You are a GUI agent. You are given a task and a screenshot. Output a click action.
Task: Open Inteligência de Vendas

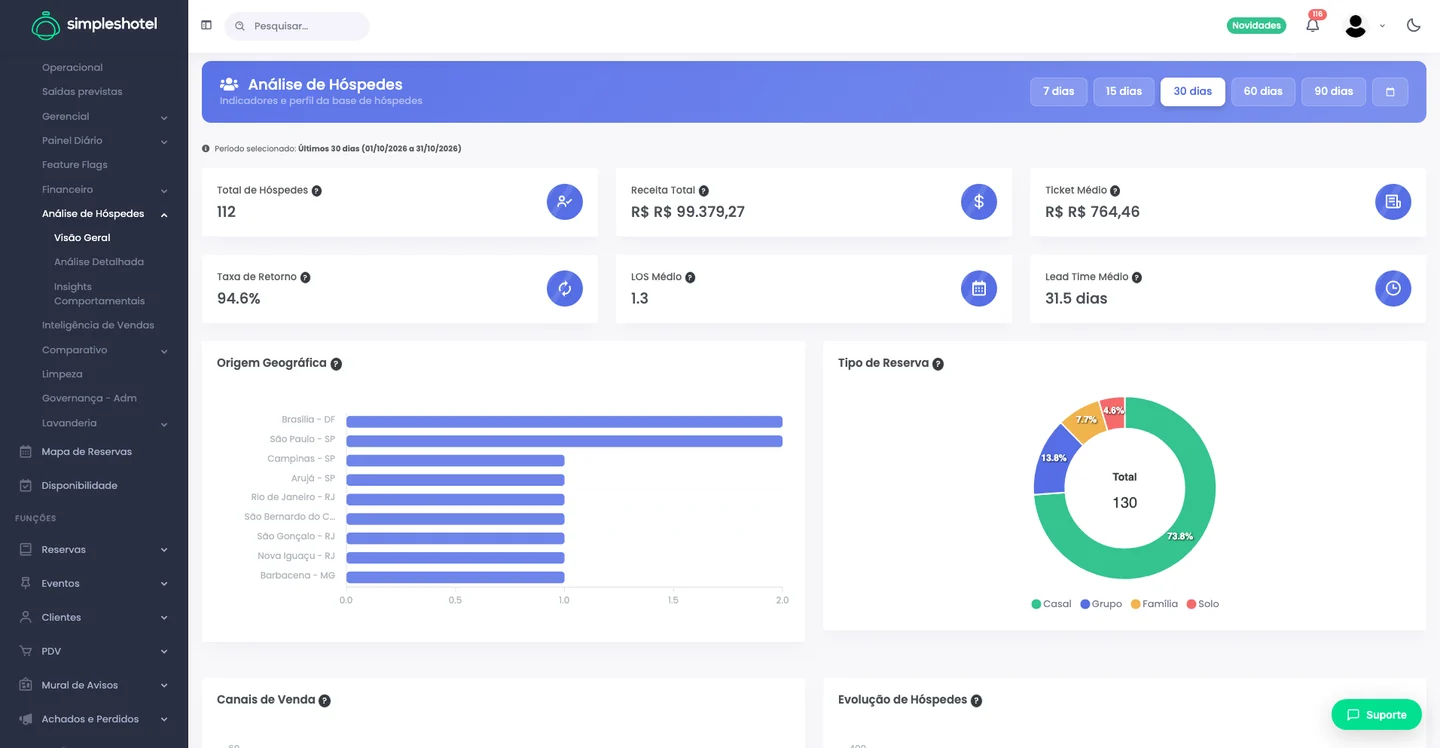[x=98, y=325]
